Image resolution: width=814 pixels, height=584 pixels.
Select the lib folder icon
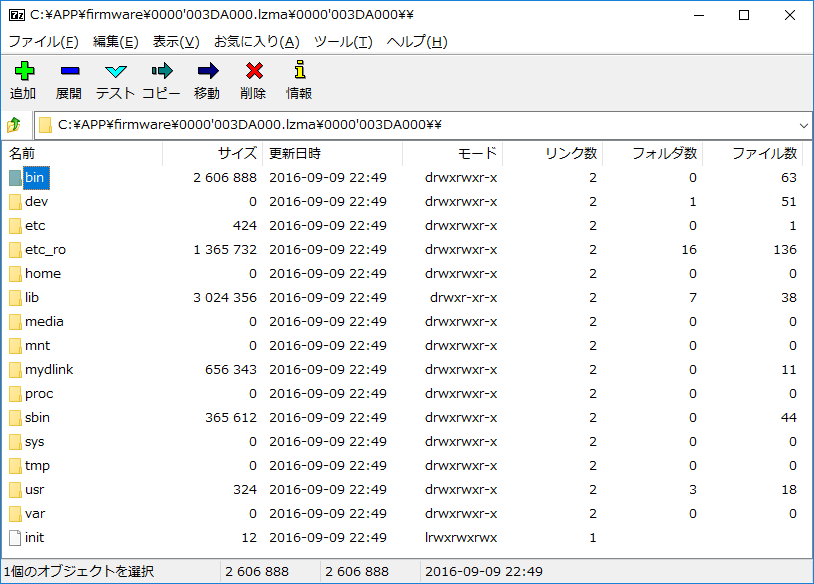click(15, 297)
